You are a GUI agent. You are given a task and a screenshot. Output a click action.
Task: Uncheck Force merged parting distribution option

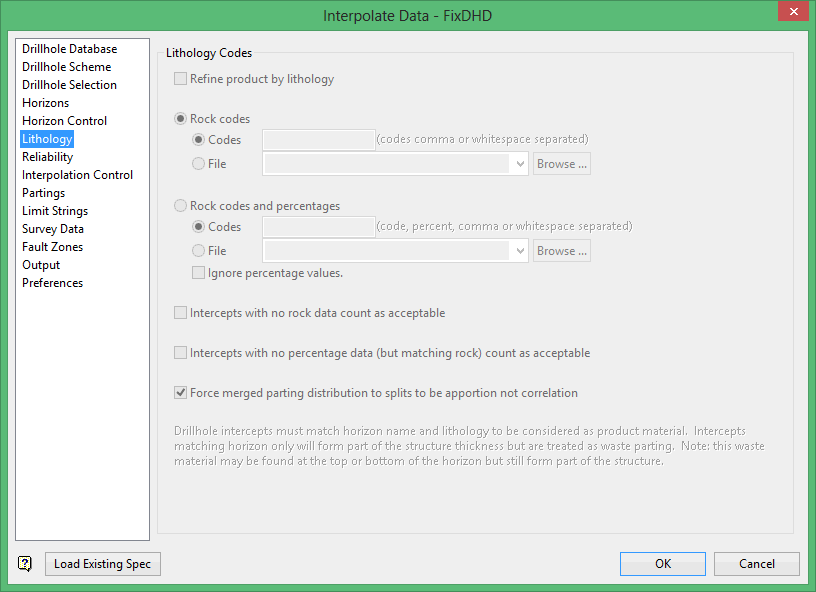181,393
